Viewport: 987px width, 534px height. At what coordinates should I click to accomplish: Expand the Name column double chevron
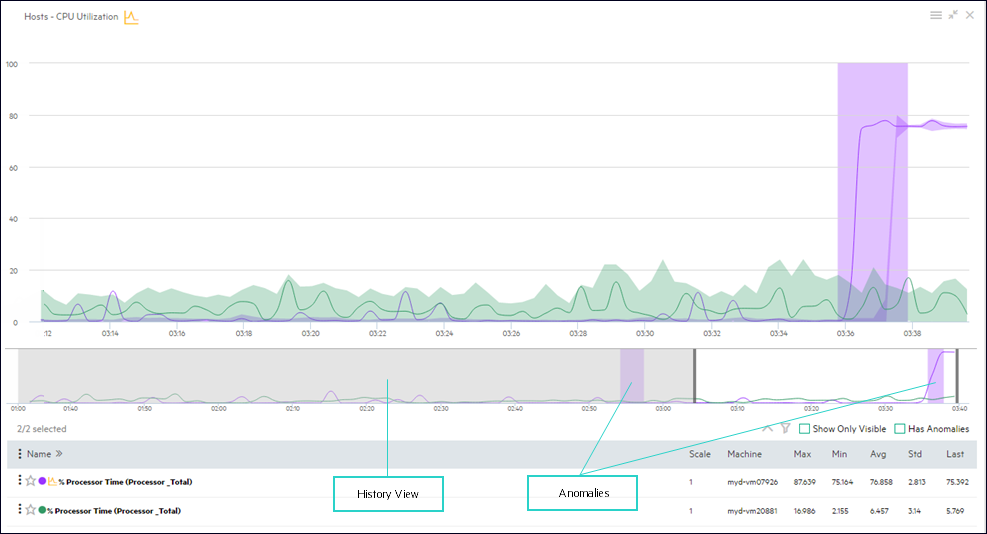[59, 454]
